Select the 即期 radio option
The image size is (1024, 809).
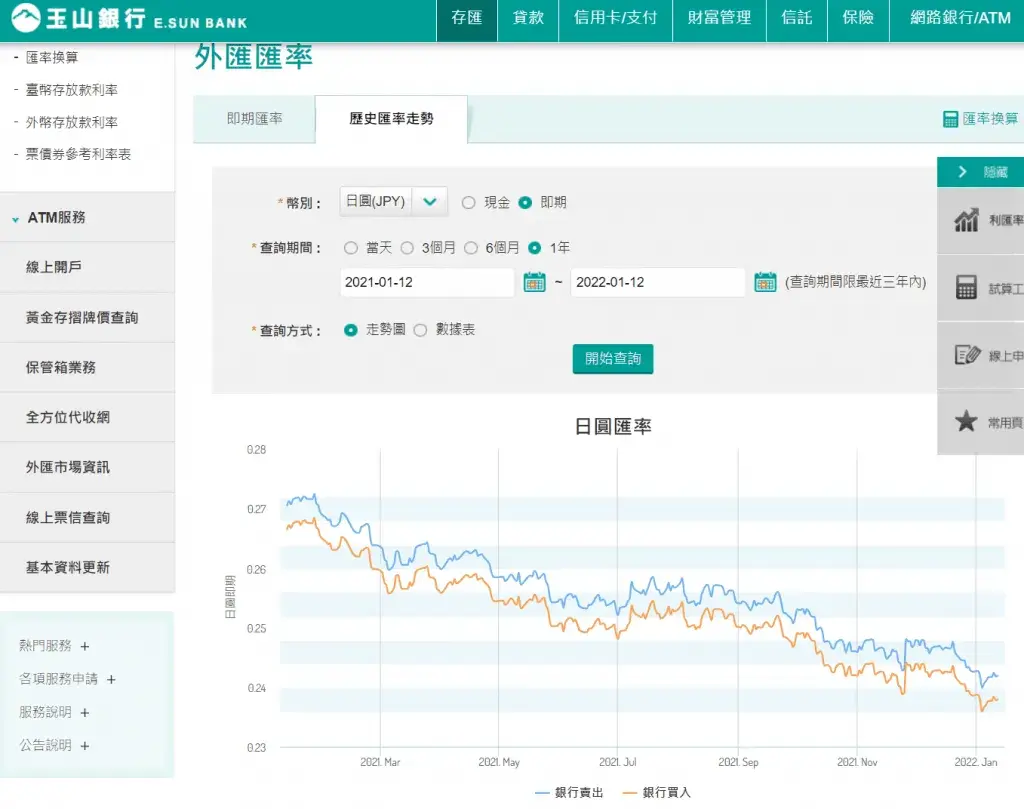click(x=525, y=202)
